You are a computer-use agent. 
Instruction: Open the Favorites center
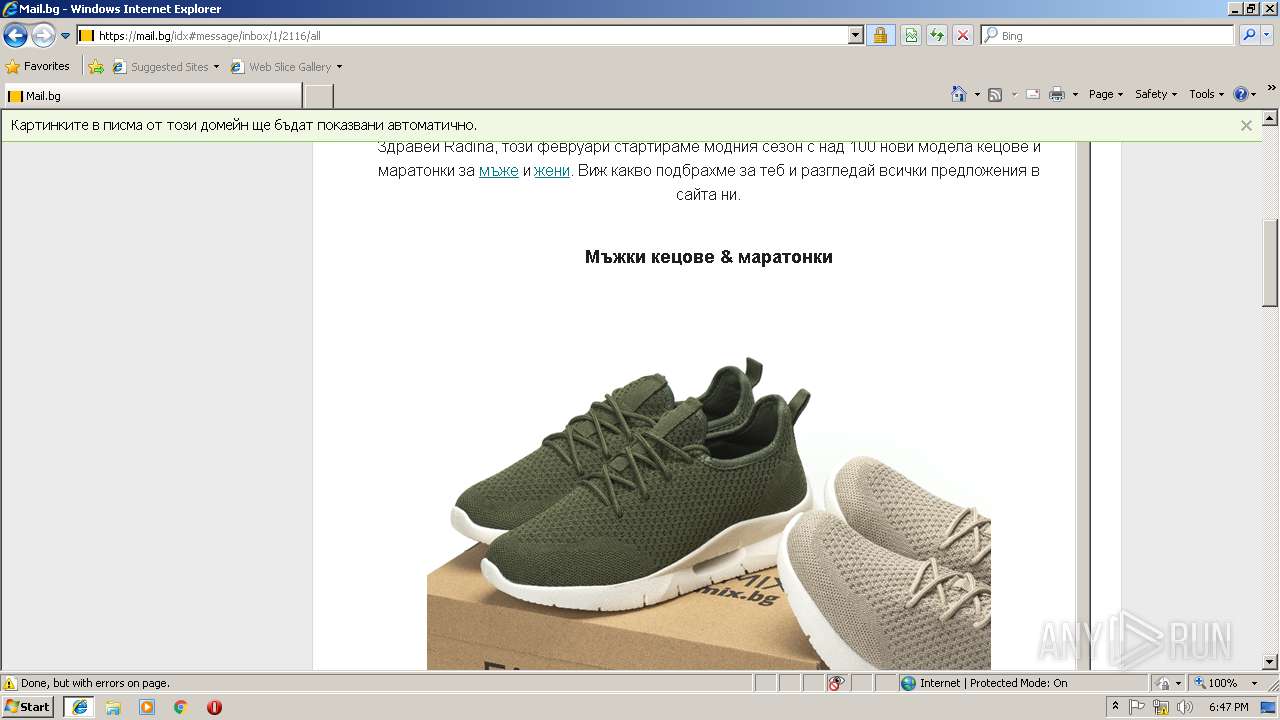(37, 67)
